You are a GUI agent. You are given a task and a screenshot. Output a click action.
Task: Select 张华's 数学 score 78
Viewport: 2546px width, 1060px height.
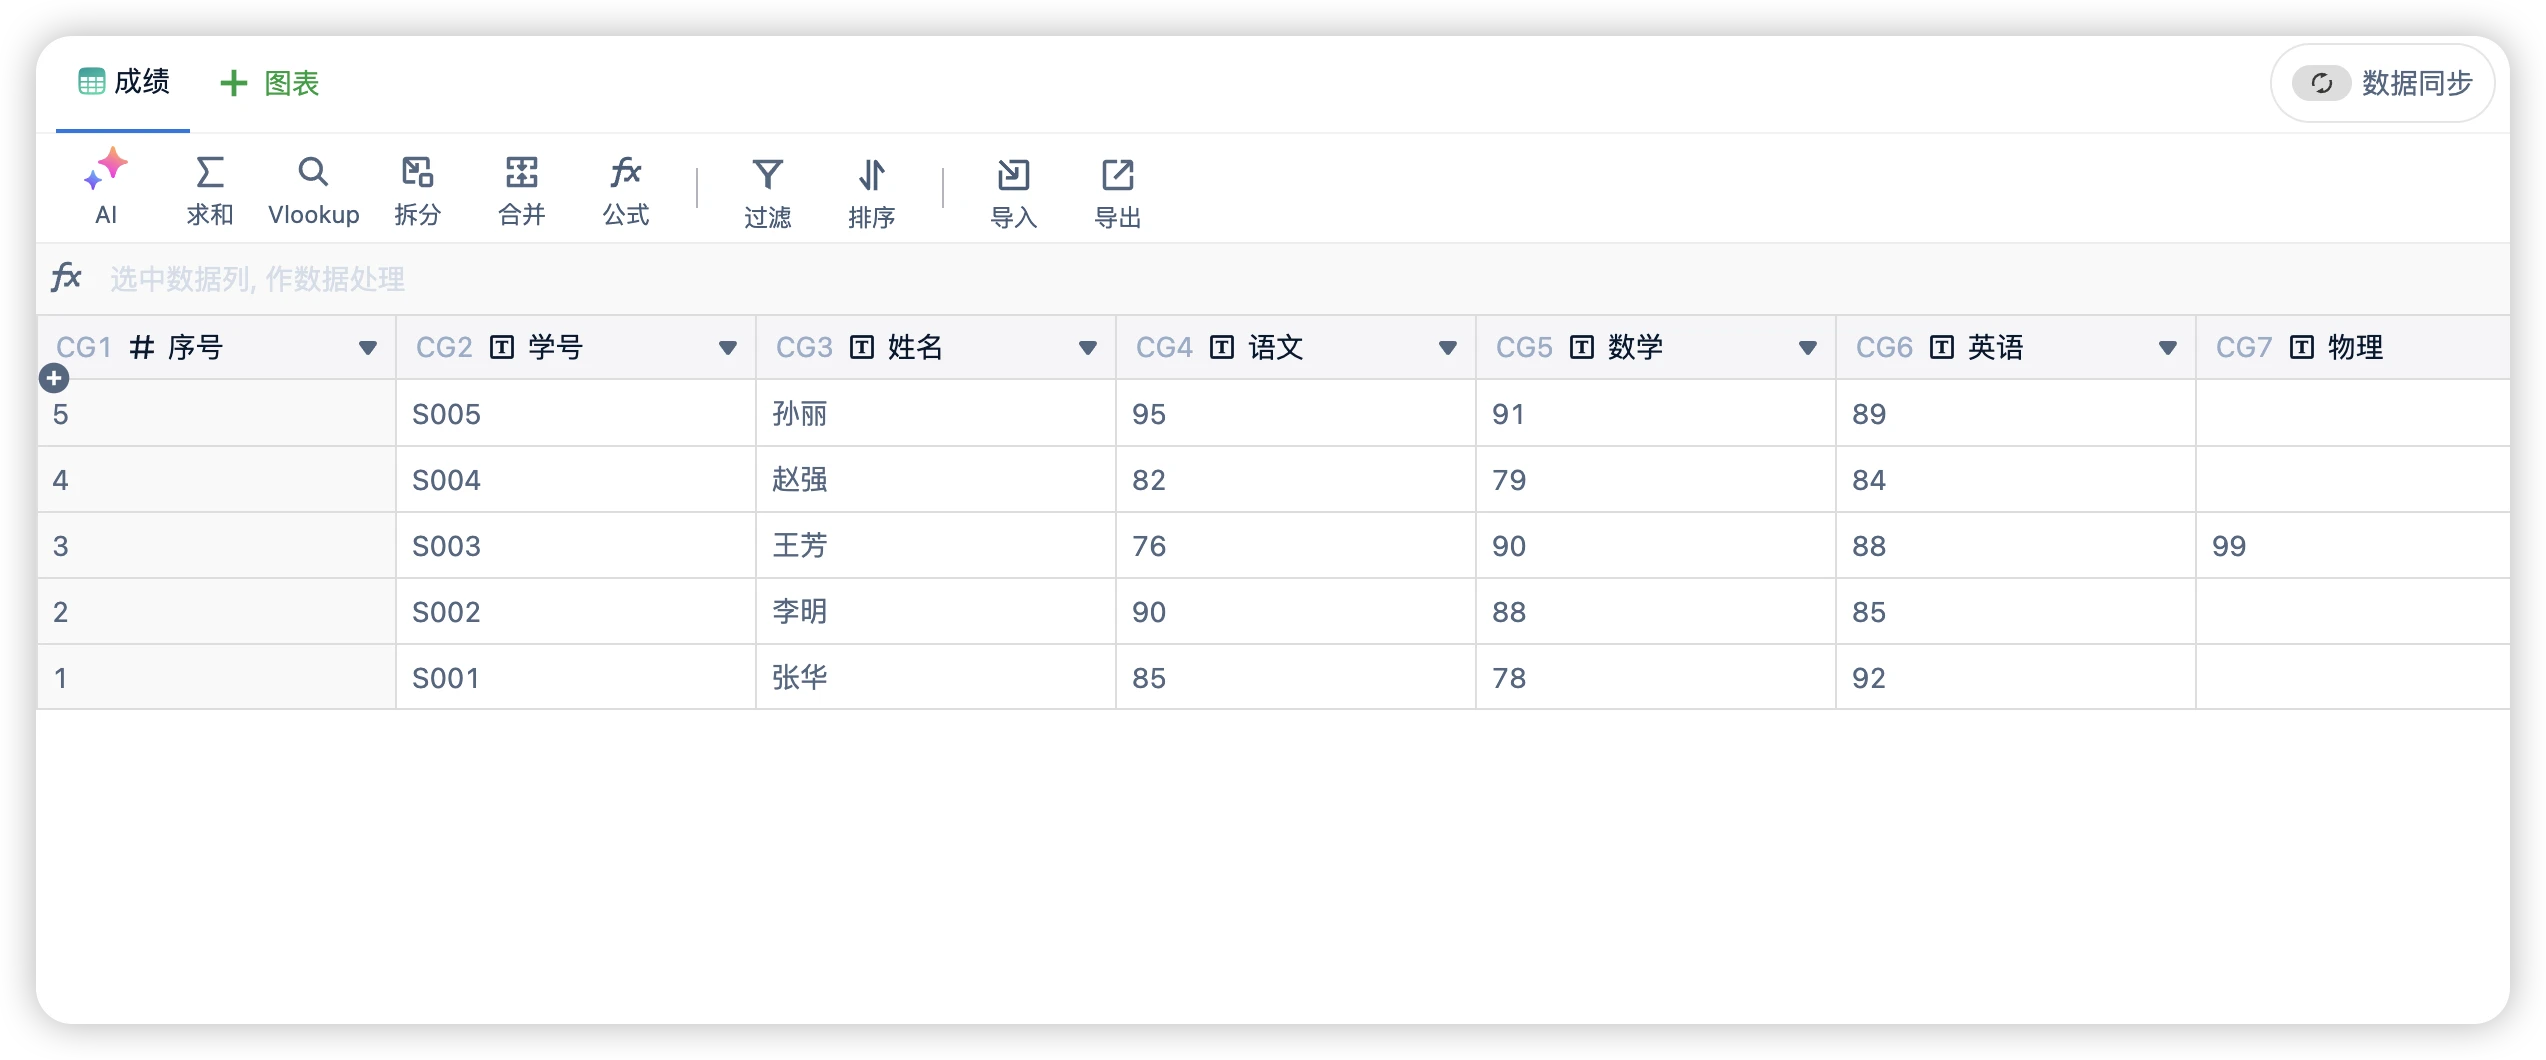pos(1656,678)
